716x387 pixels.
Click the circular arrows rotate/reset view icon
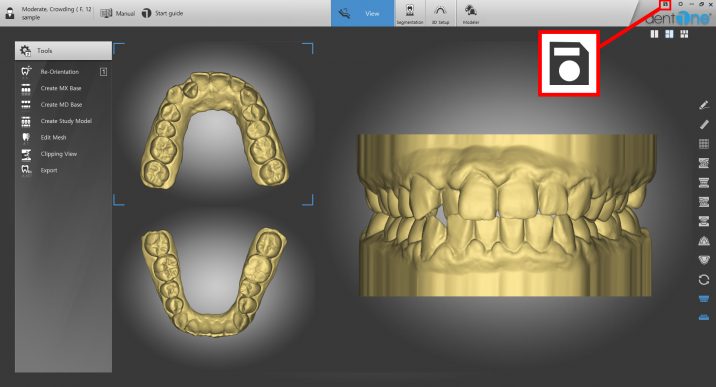(704, 279)
